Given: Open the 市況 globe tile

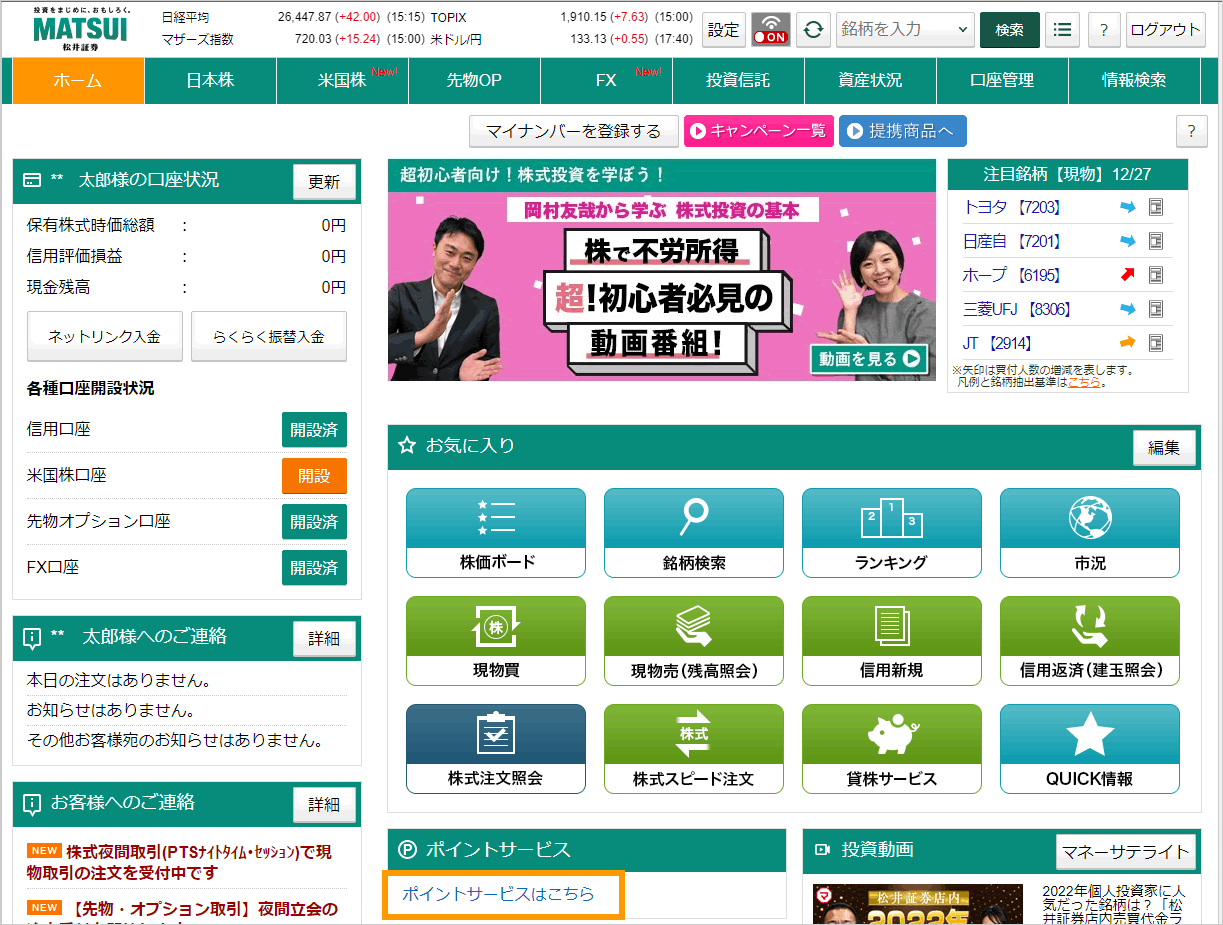Looking at the screenshot, I should click(1090, 533).
